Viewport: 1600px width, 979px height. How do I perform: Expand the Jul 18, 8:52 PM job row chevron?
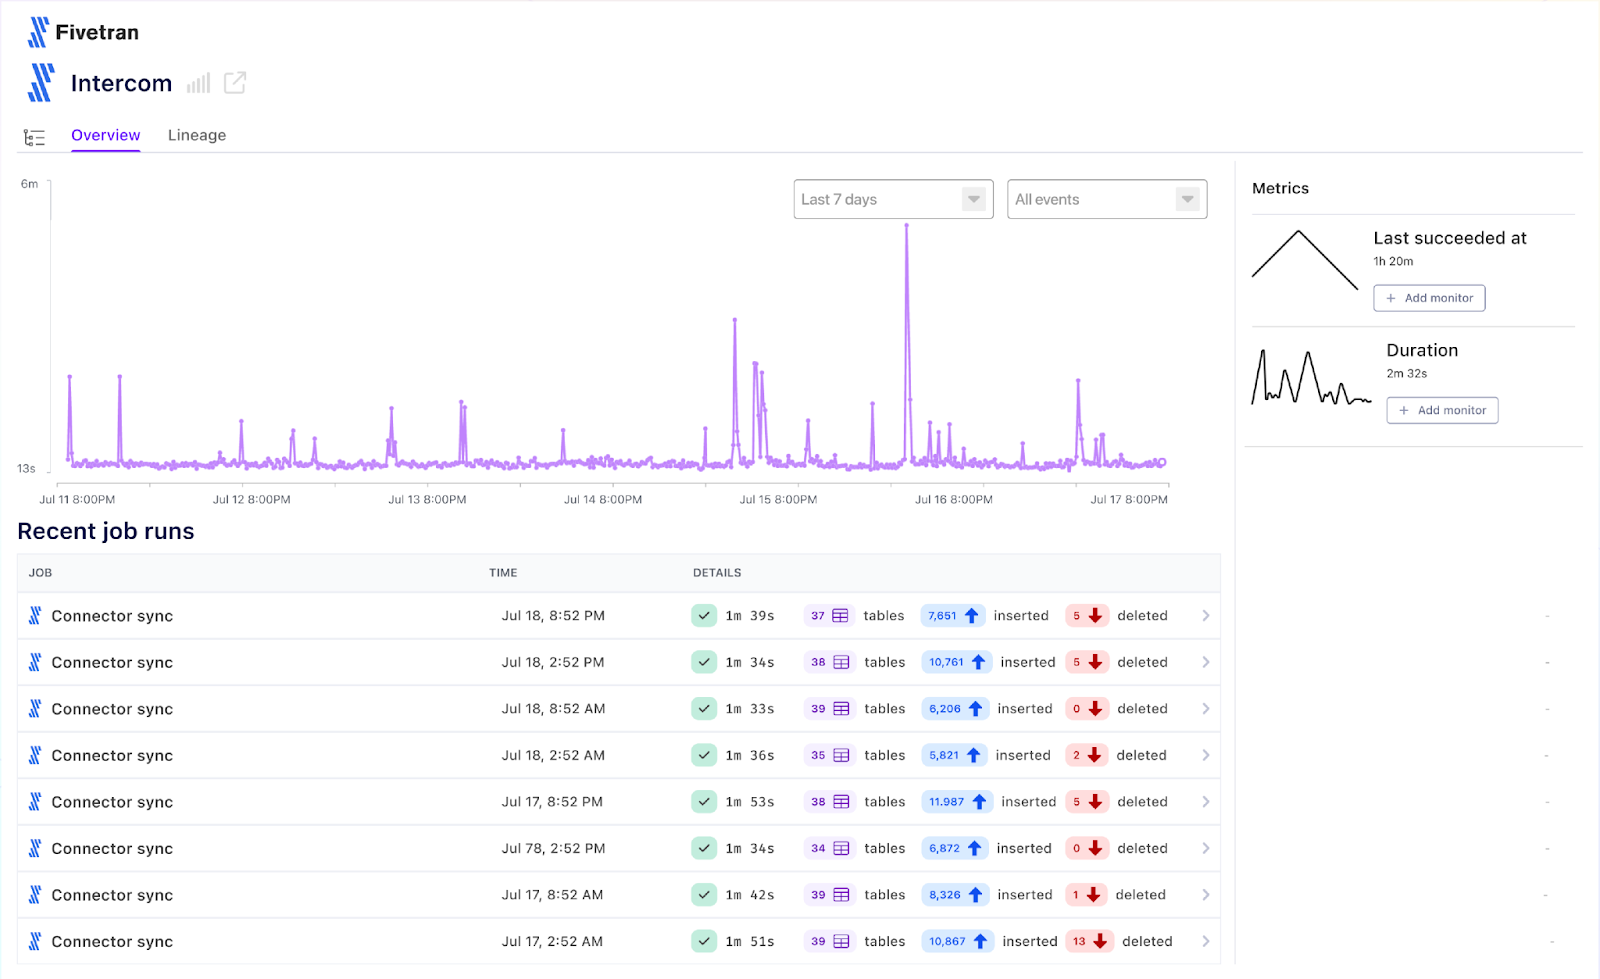pyautogui.click(x=1206, y=616)
